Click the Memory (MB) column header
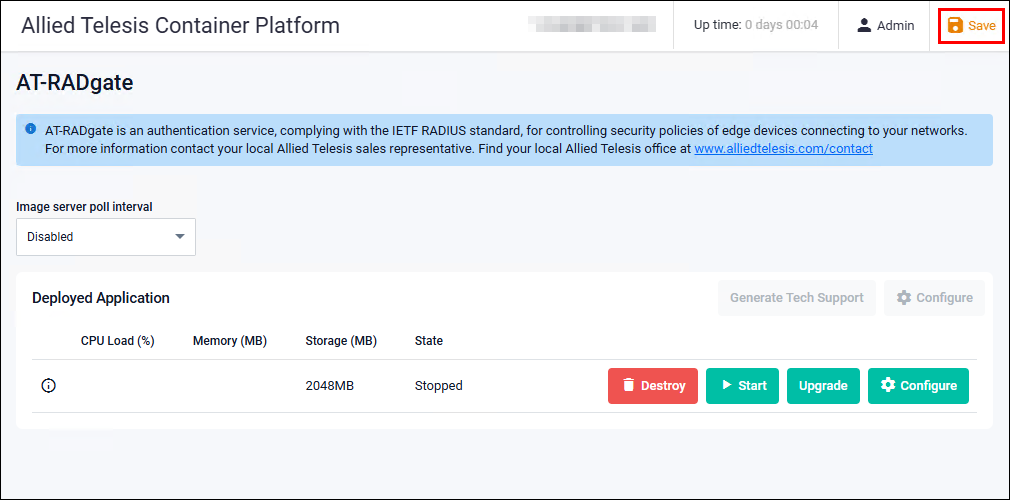This screenshot has width=1010, height=500. 229,341
